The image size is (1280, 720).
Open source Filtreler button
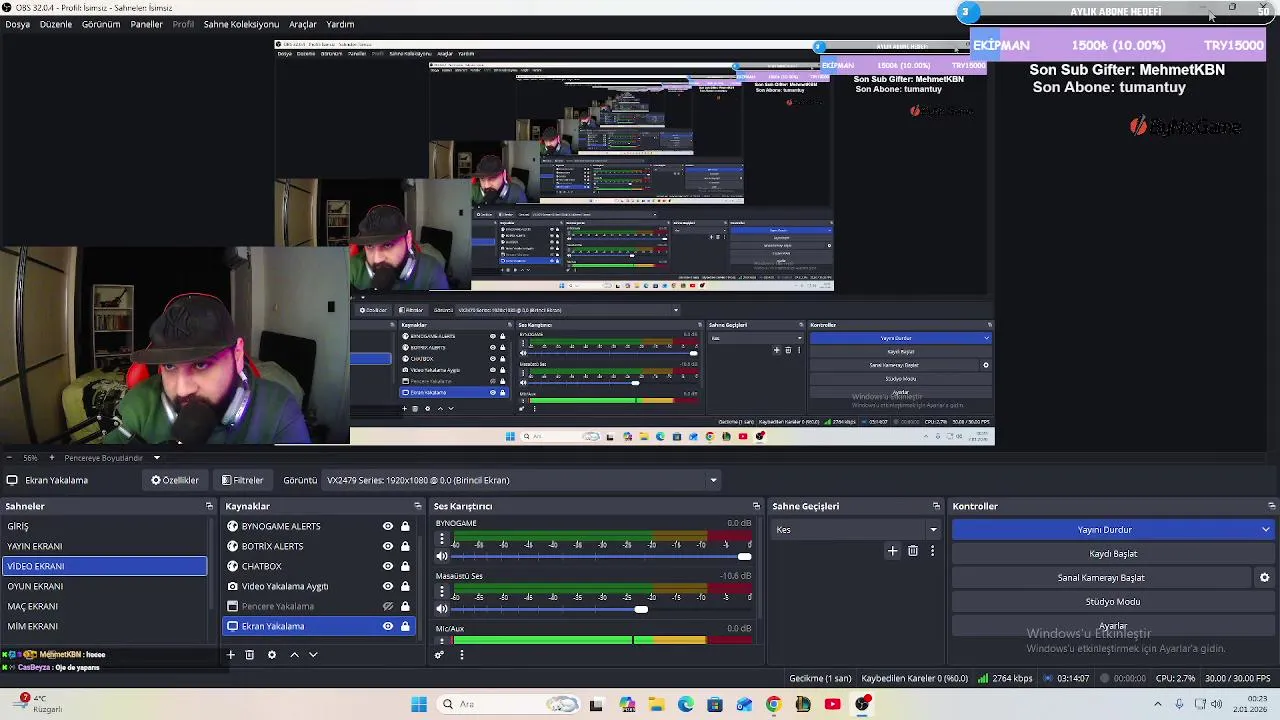pos(242,480)
